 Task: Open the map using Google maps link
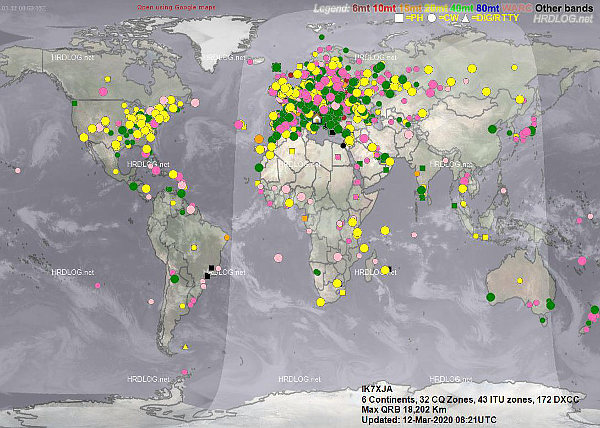pyautogui.click(x=176, y=7)
